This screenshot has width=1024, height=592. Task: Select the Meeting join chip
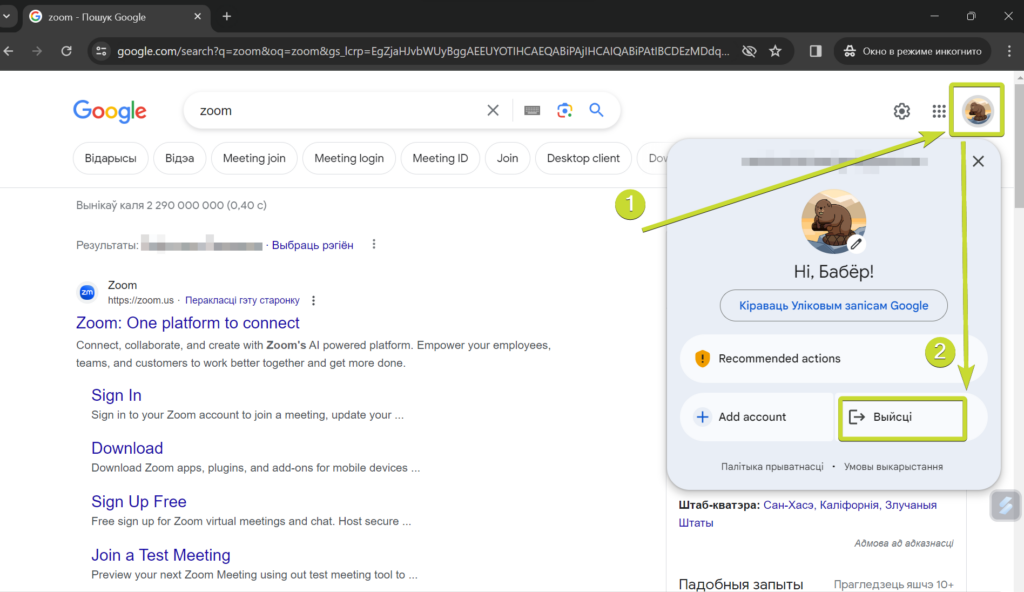[254, 158]
